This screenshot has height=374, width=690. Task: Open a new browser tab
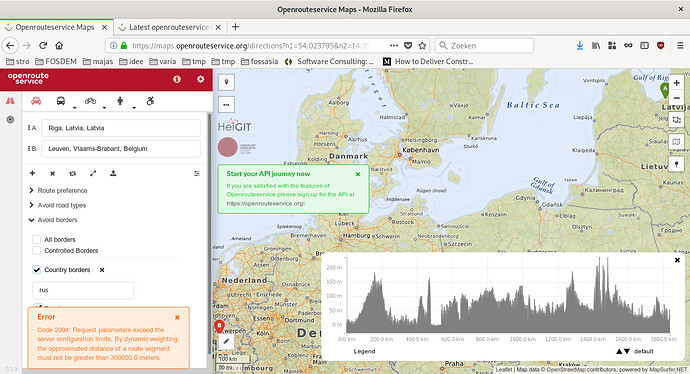(235, 27)
